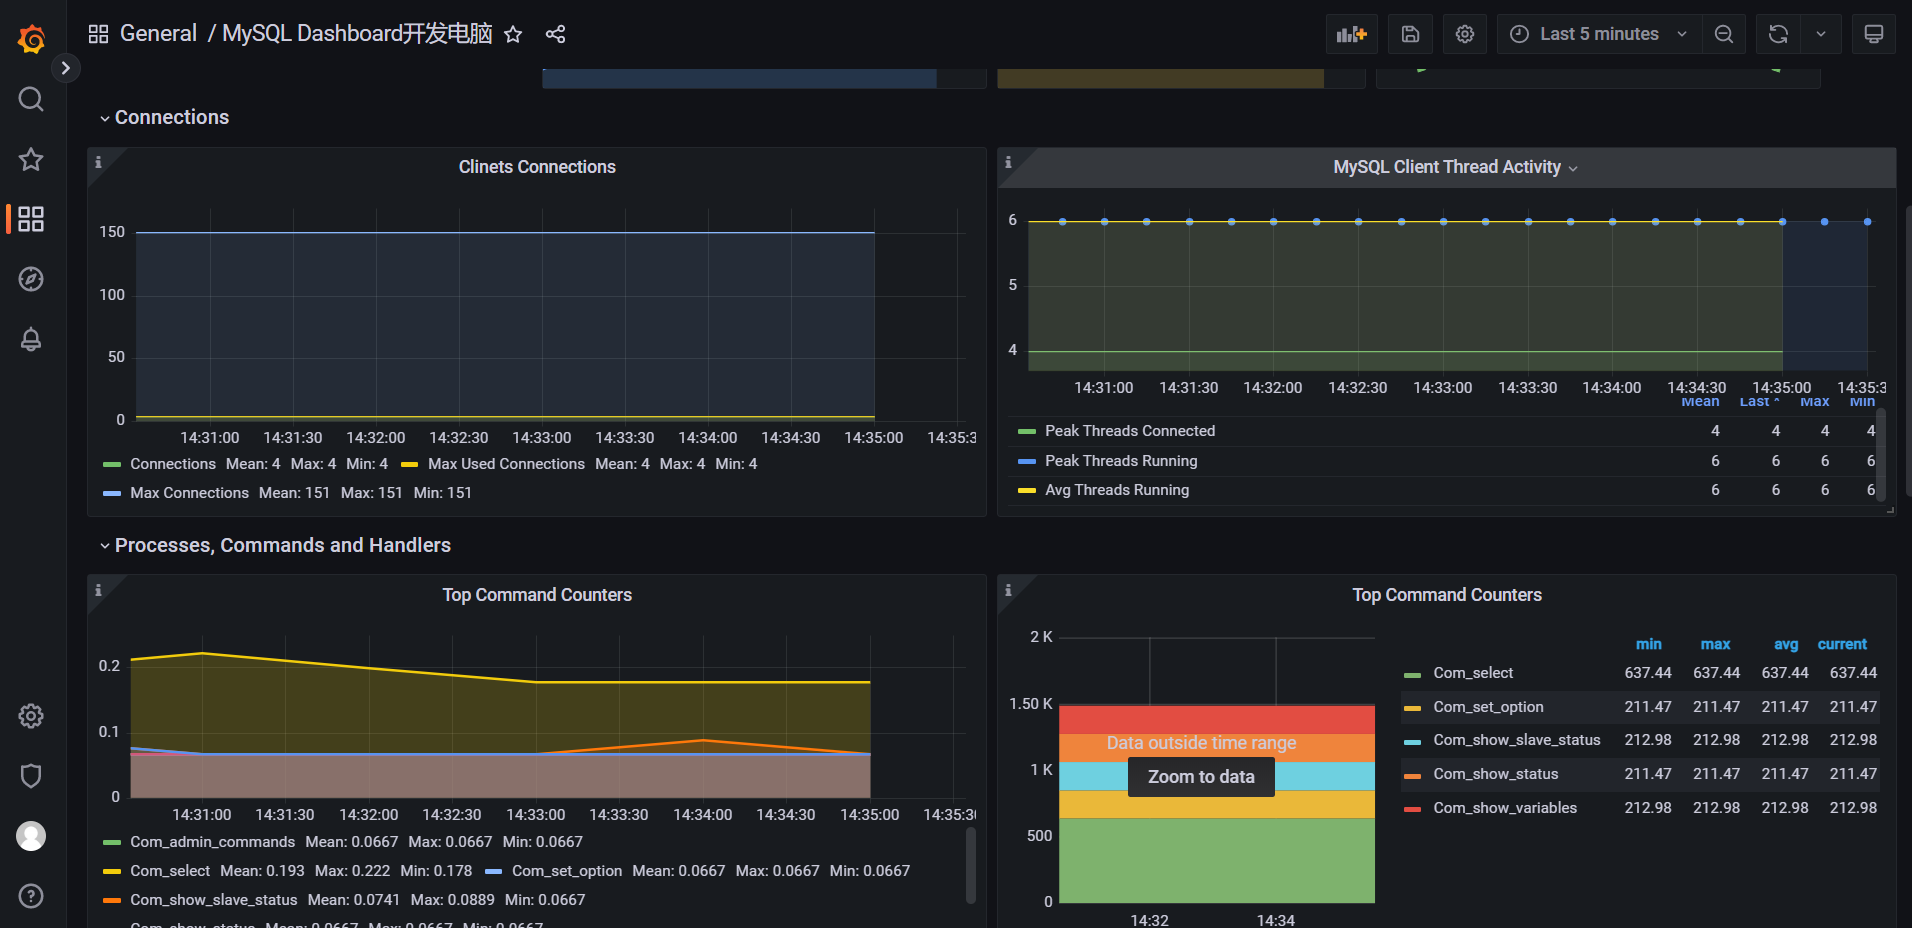The image size is (1912, 928).
Task: Add a new panel with chart-plus icon
Action: point(1352,34)
